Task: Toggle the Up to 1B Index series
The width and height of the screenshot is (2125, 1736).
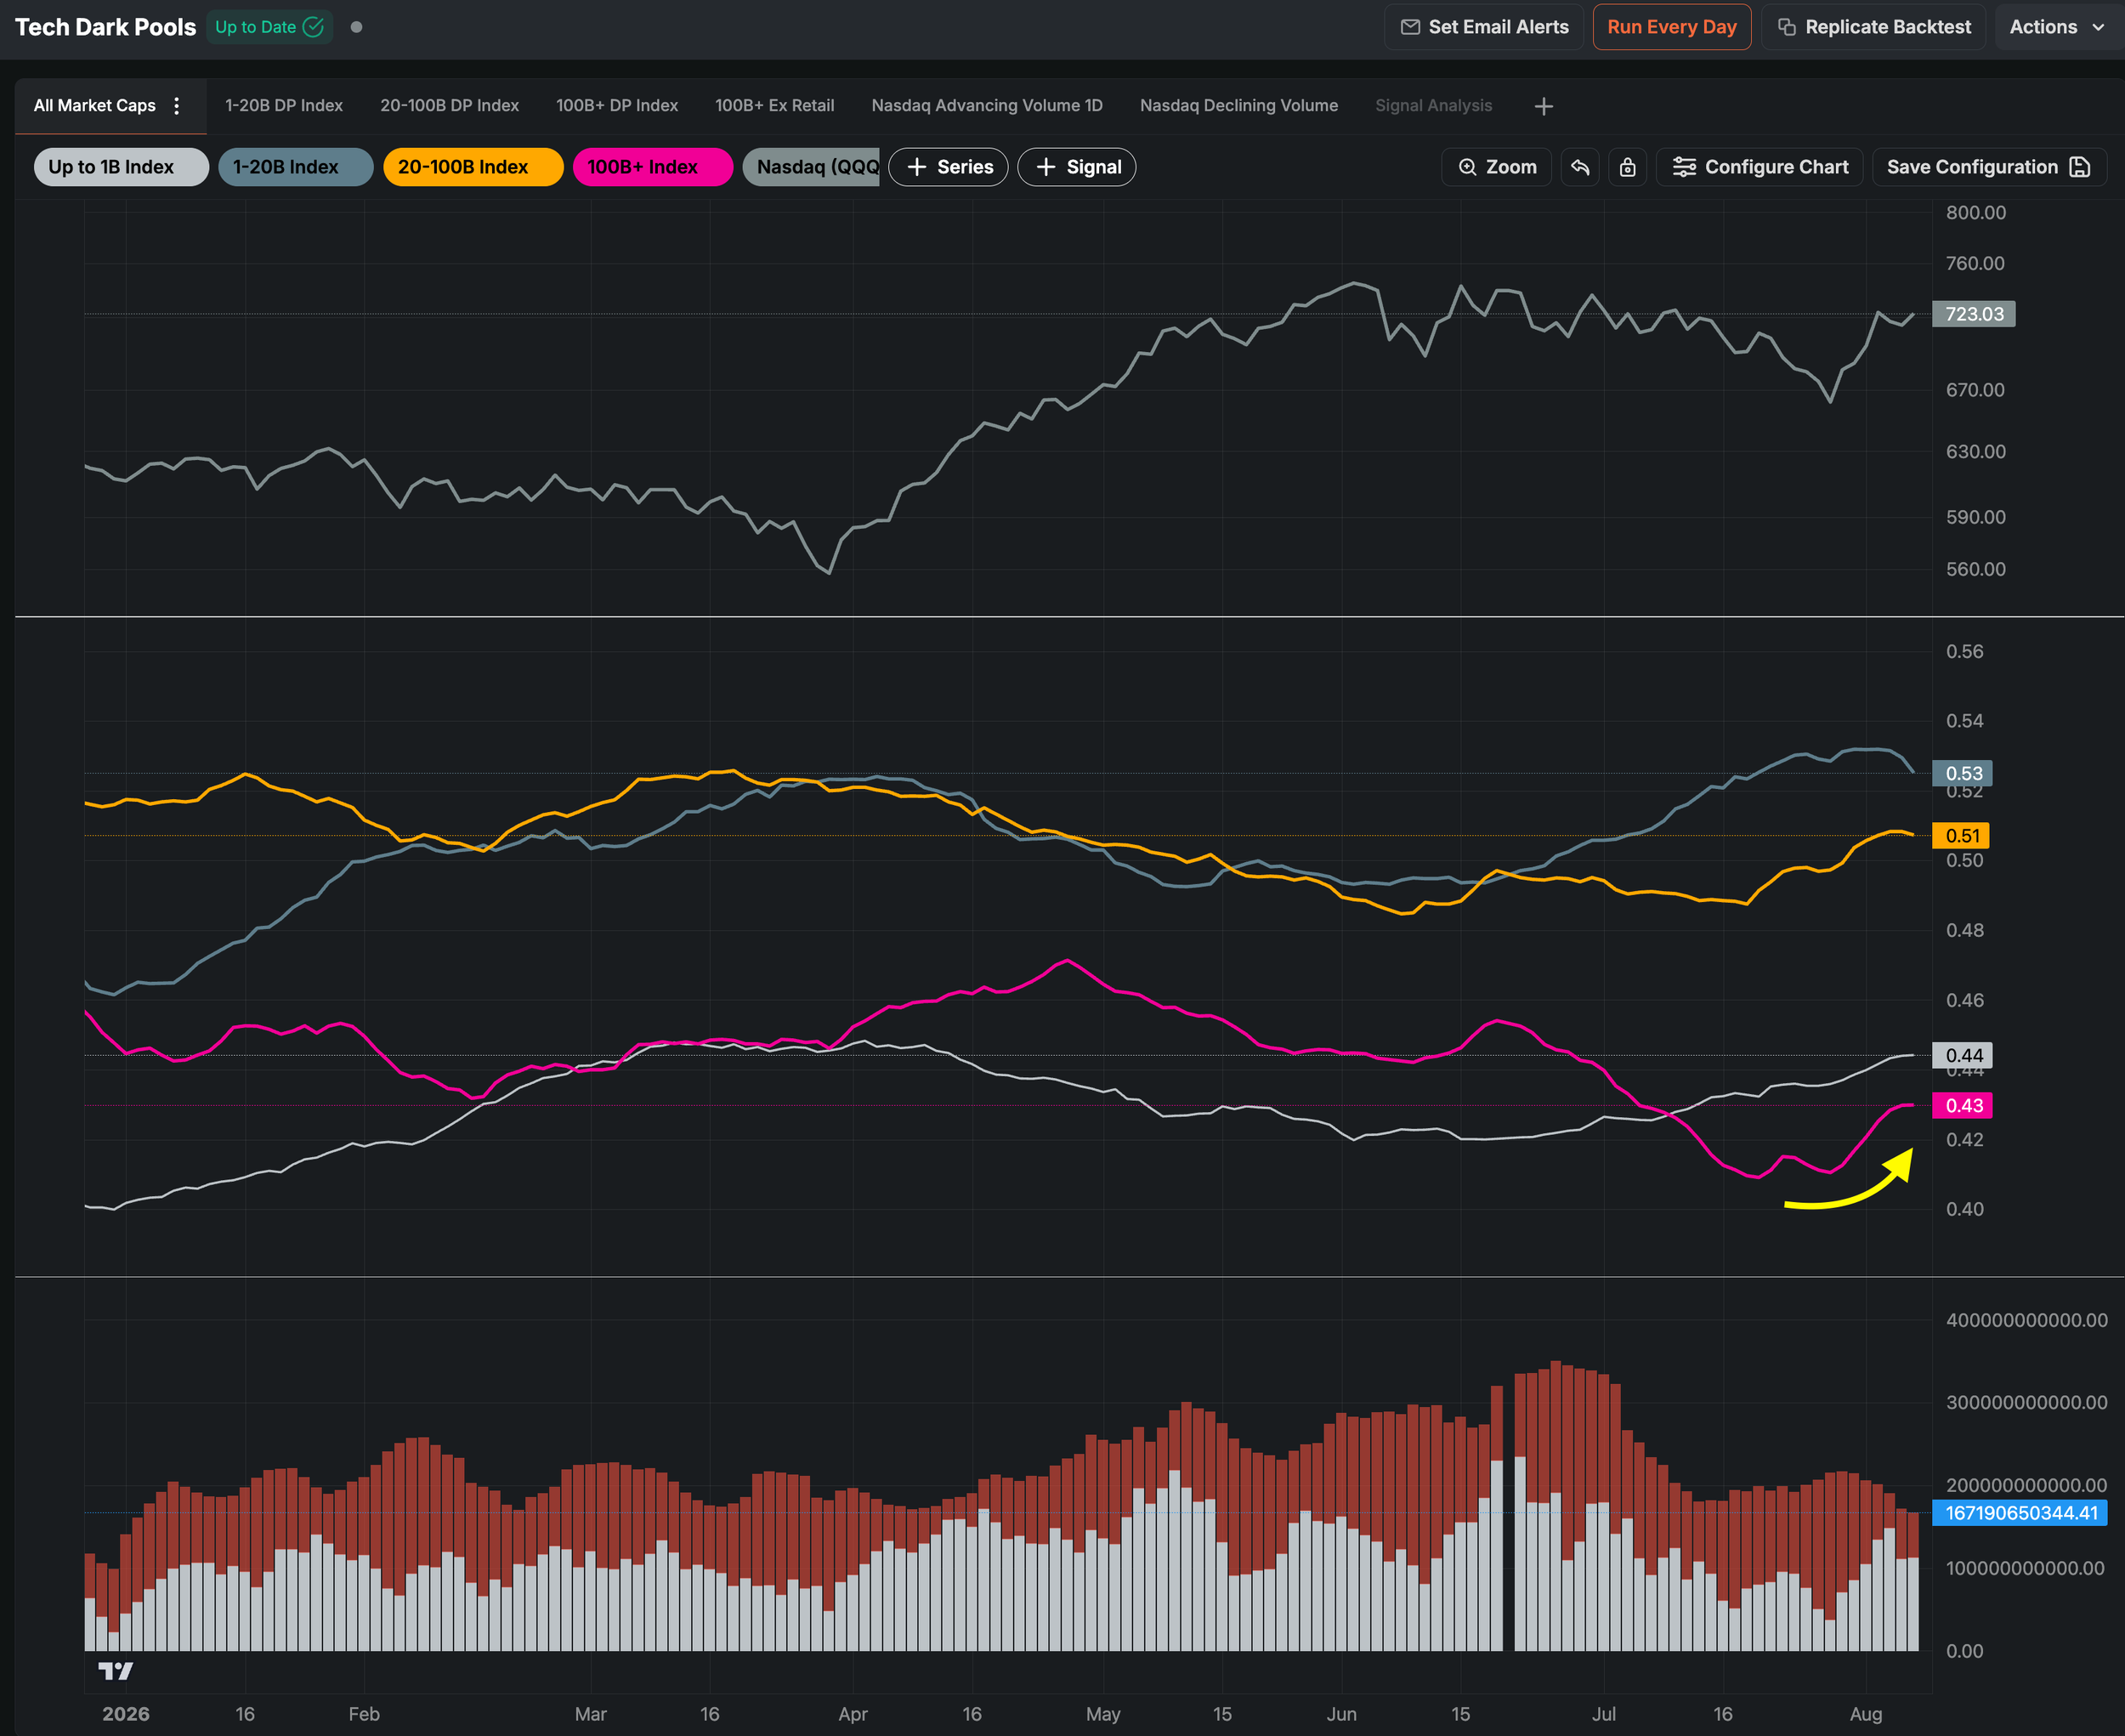Action: coord(121,167)
